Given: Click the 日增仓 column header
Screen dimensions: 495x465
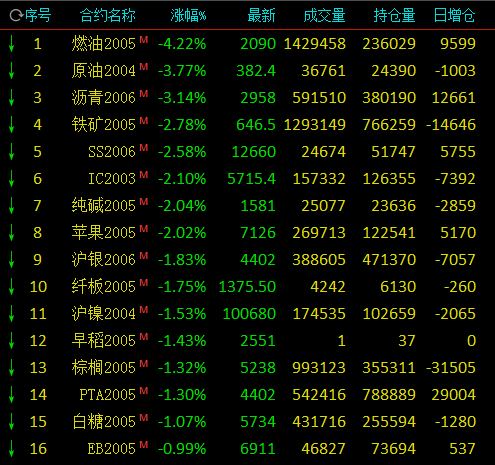Looking at the screenshot, I should [454, 15].
